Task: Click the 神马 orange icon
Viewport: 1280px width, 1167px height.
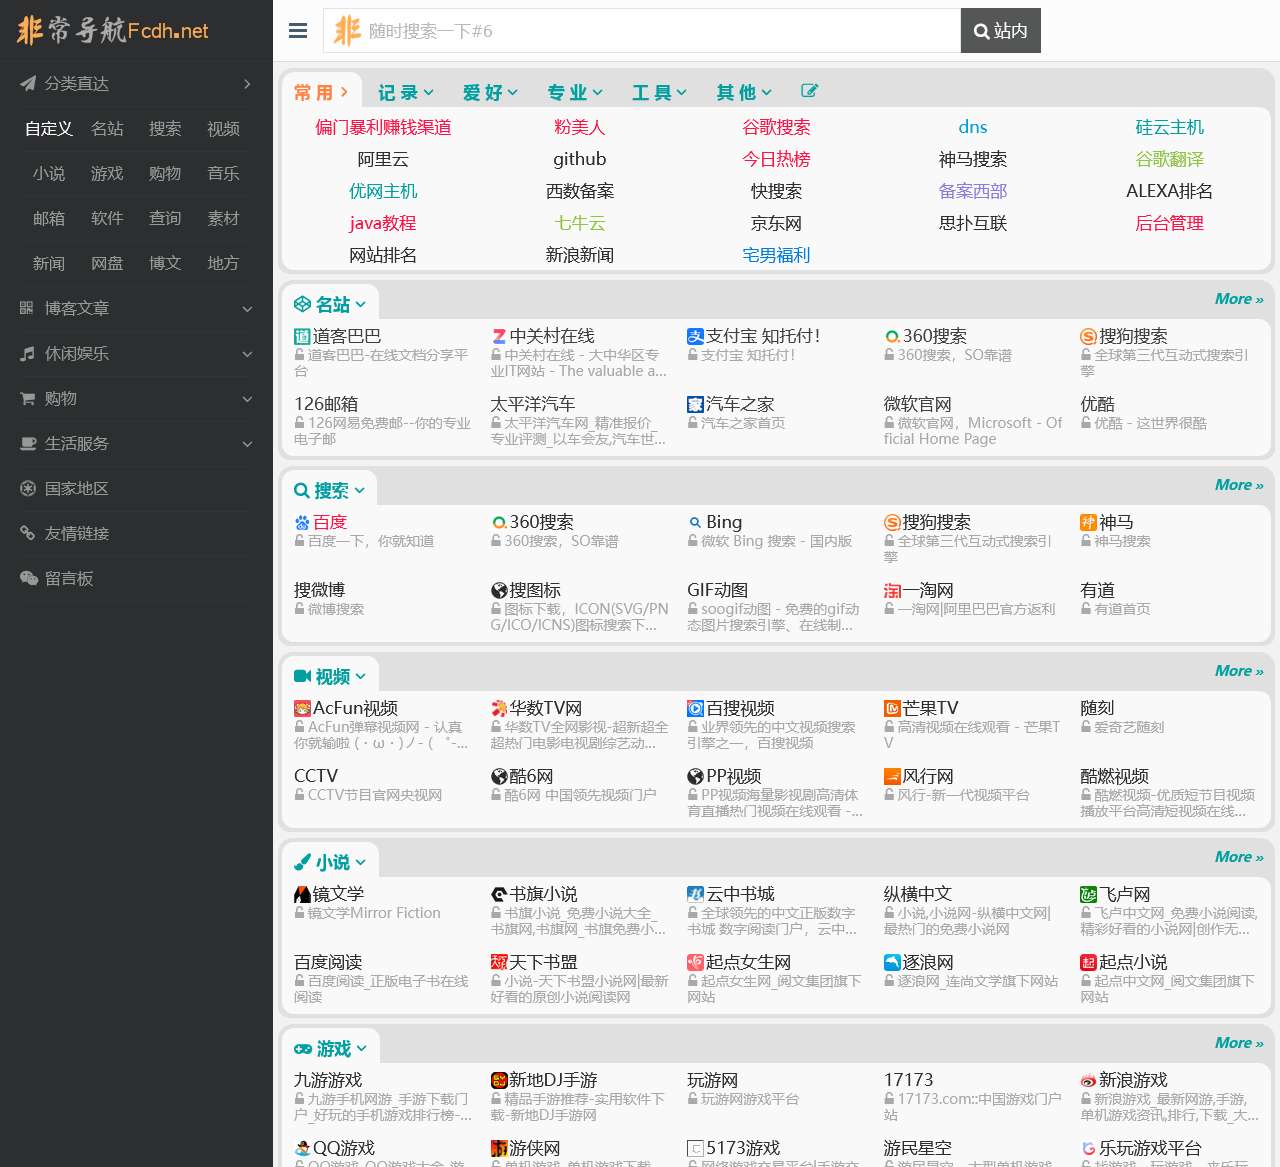Action: coord(1088,523)
